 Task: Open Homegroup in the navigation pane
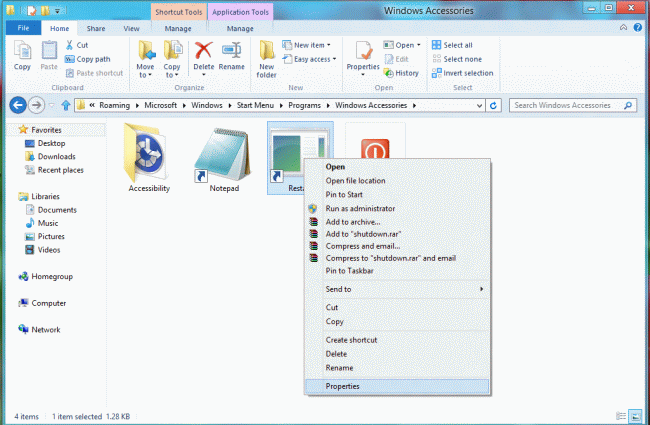pos(46,277)
